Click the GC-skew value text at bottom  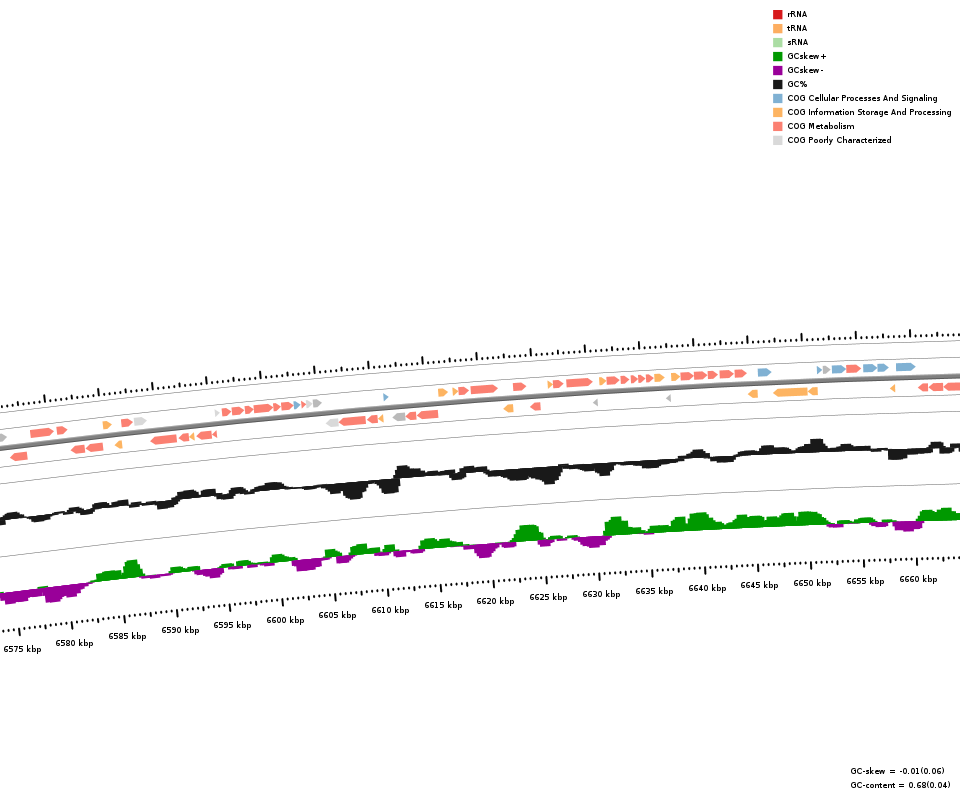pyautogui.click(x=897, y=771)
